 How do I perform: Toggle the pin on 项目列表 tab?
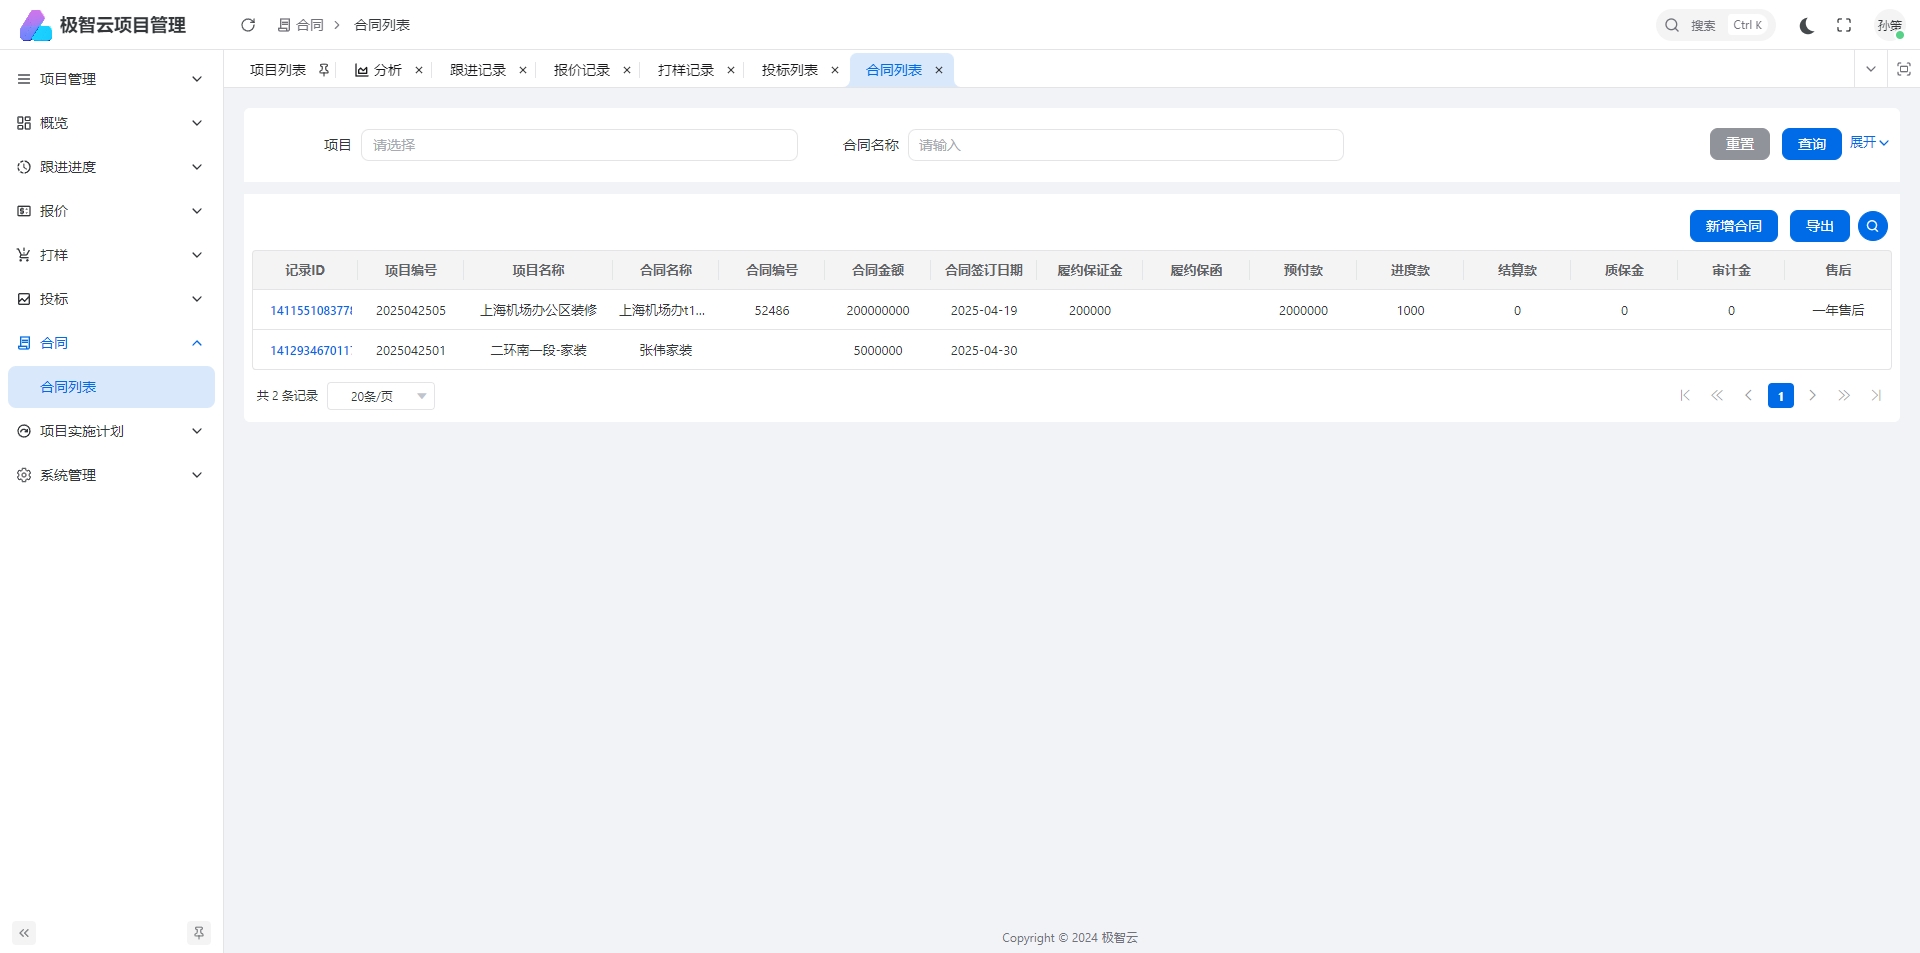click(x=324, y=70)
